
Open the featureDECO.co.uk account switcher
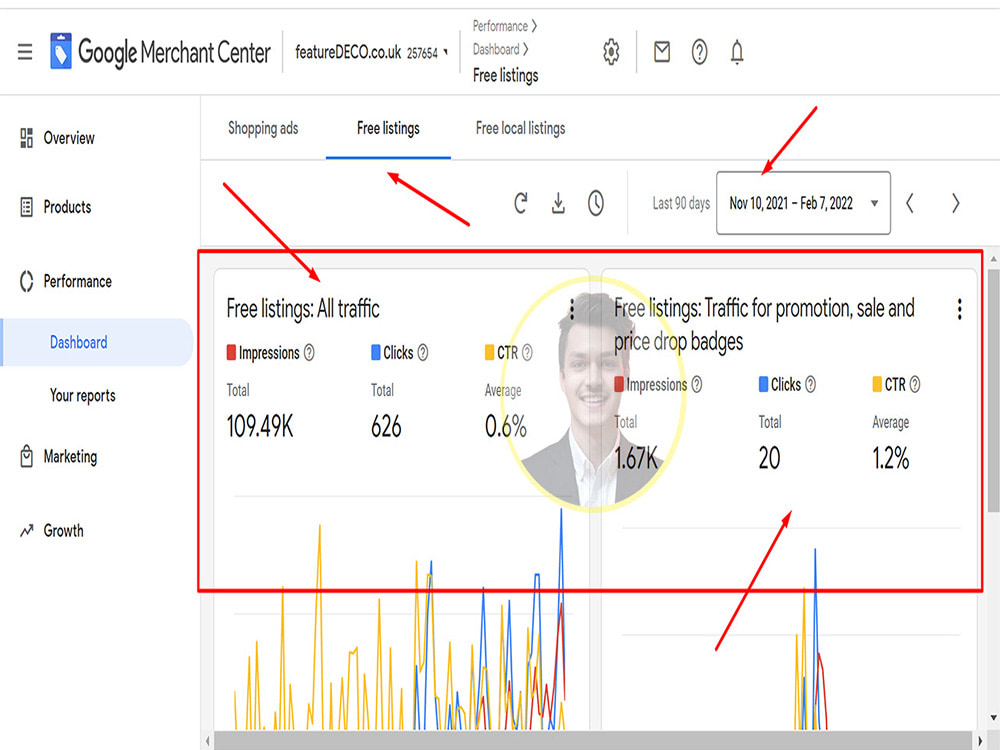coord(371,52)
